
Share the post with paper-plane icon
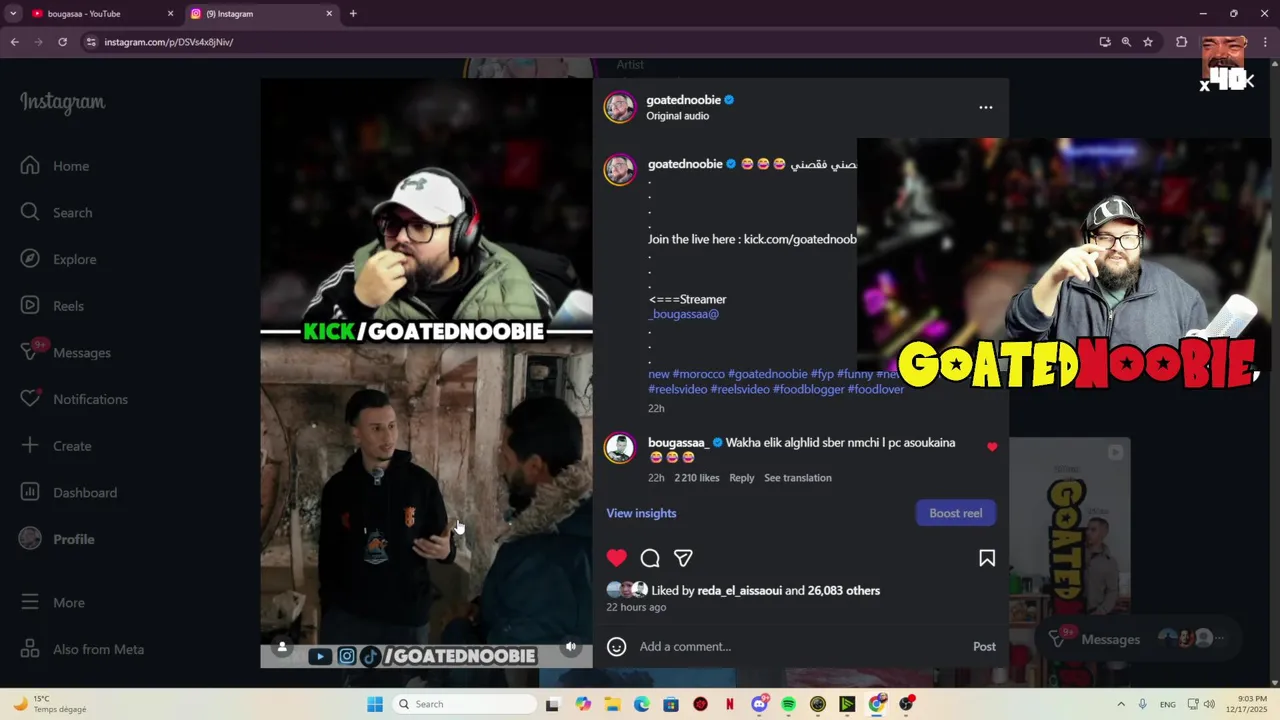coord(683,558)
